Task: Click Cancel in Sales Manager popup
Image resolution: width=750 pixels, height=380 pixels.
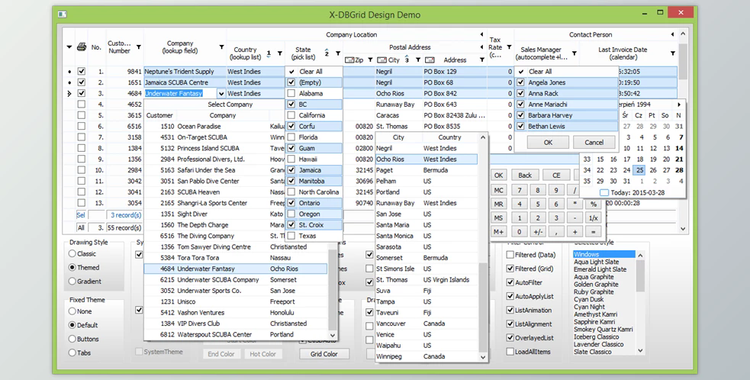Action: pos(594,142)
